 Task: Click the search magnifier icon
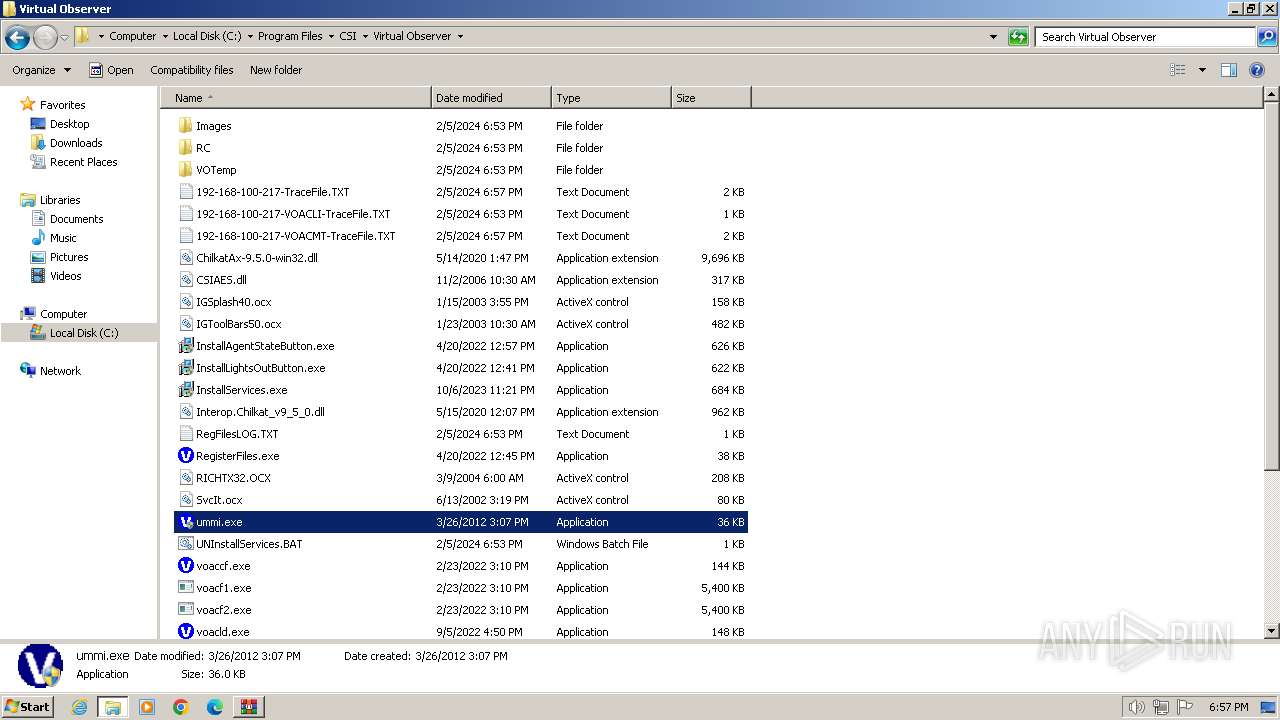click(x=1266, y=37)
